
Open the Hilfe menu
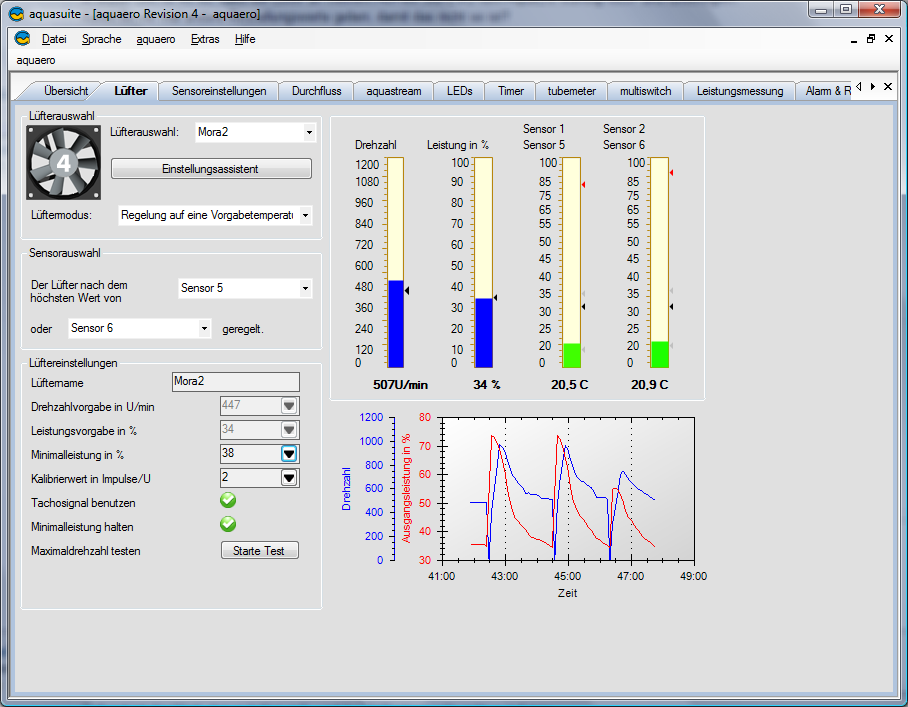[245, 39]
